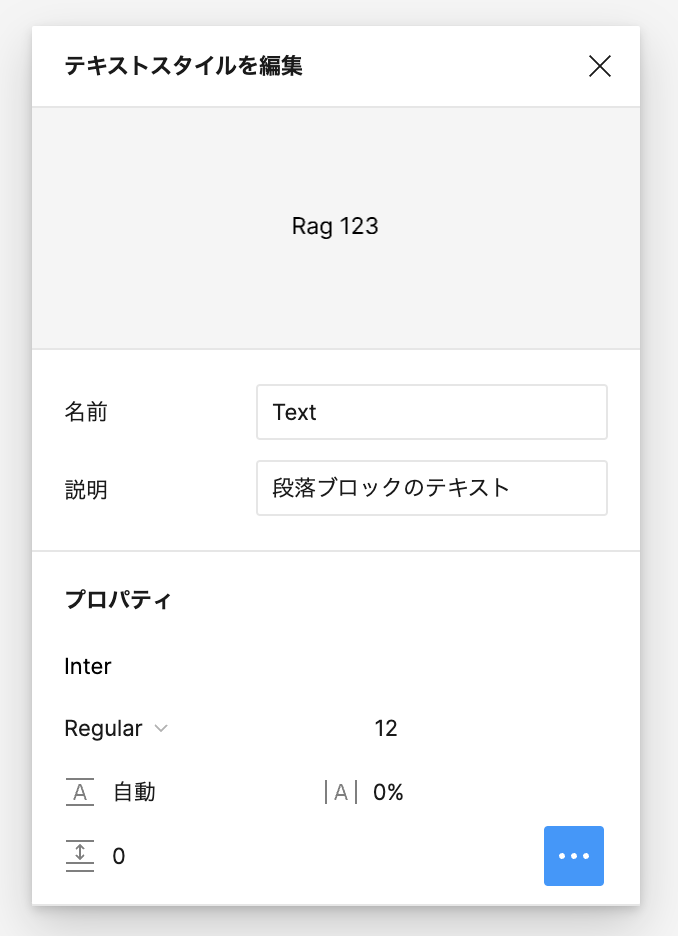Click the Rag 123 preview text

click(335, 227)
